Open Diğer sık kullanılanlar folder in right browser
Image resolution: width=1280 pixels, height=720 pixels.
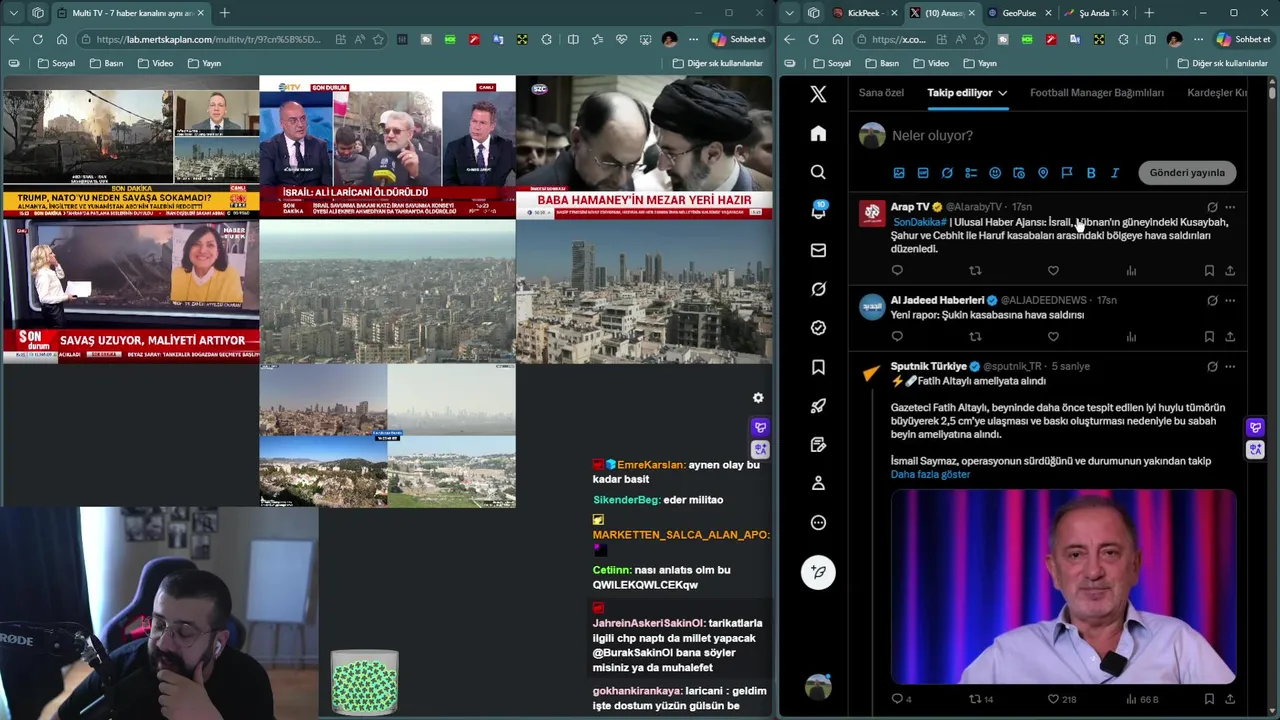click(1223, 63)
